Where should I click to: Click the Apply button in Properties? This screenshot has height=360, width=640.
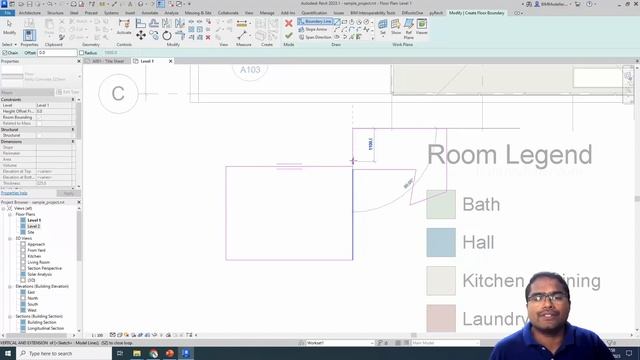point(68,193)
